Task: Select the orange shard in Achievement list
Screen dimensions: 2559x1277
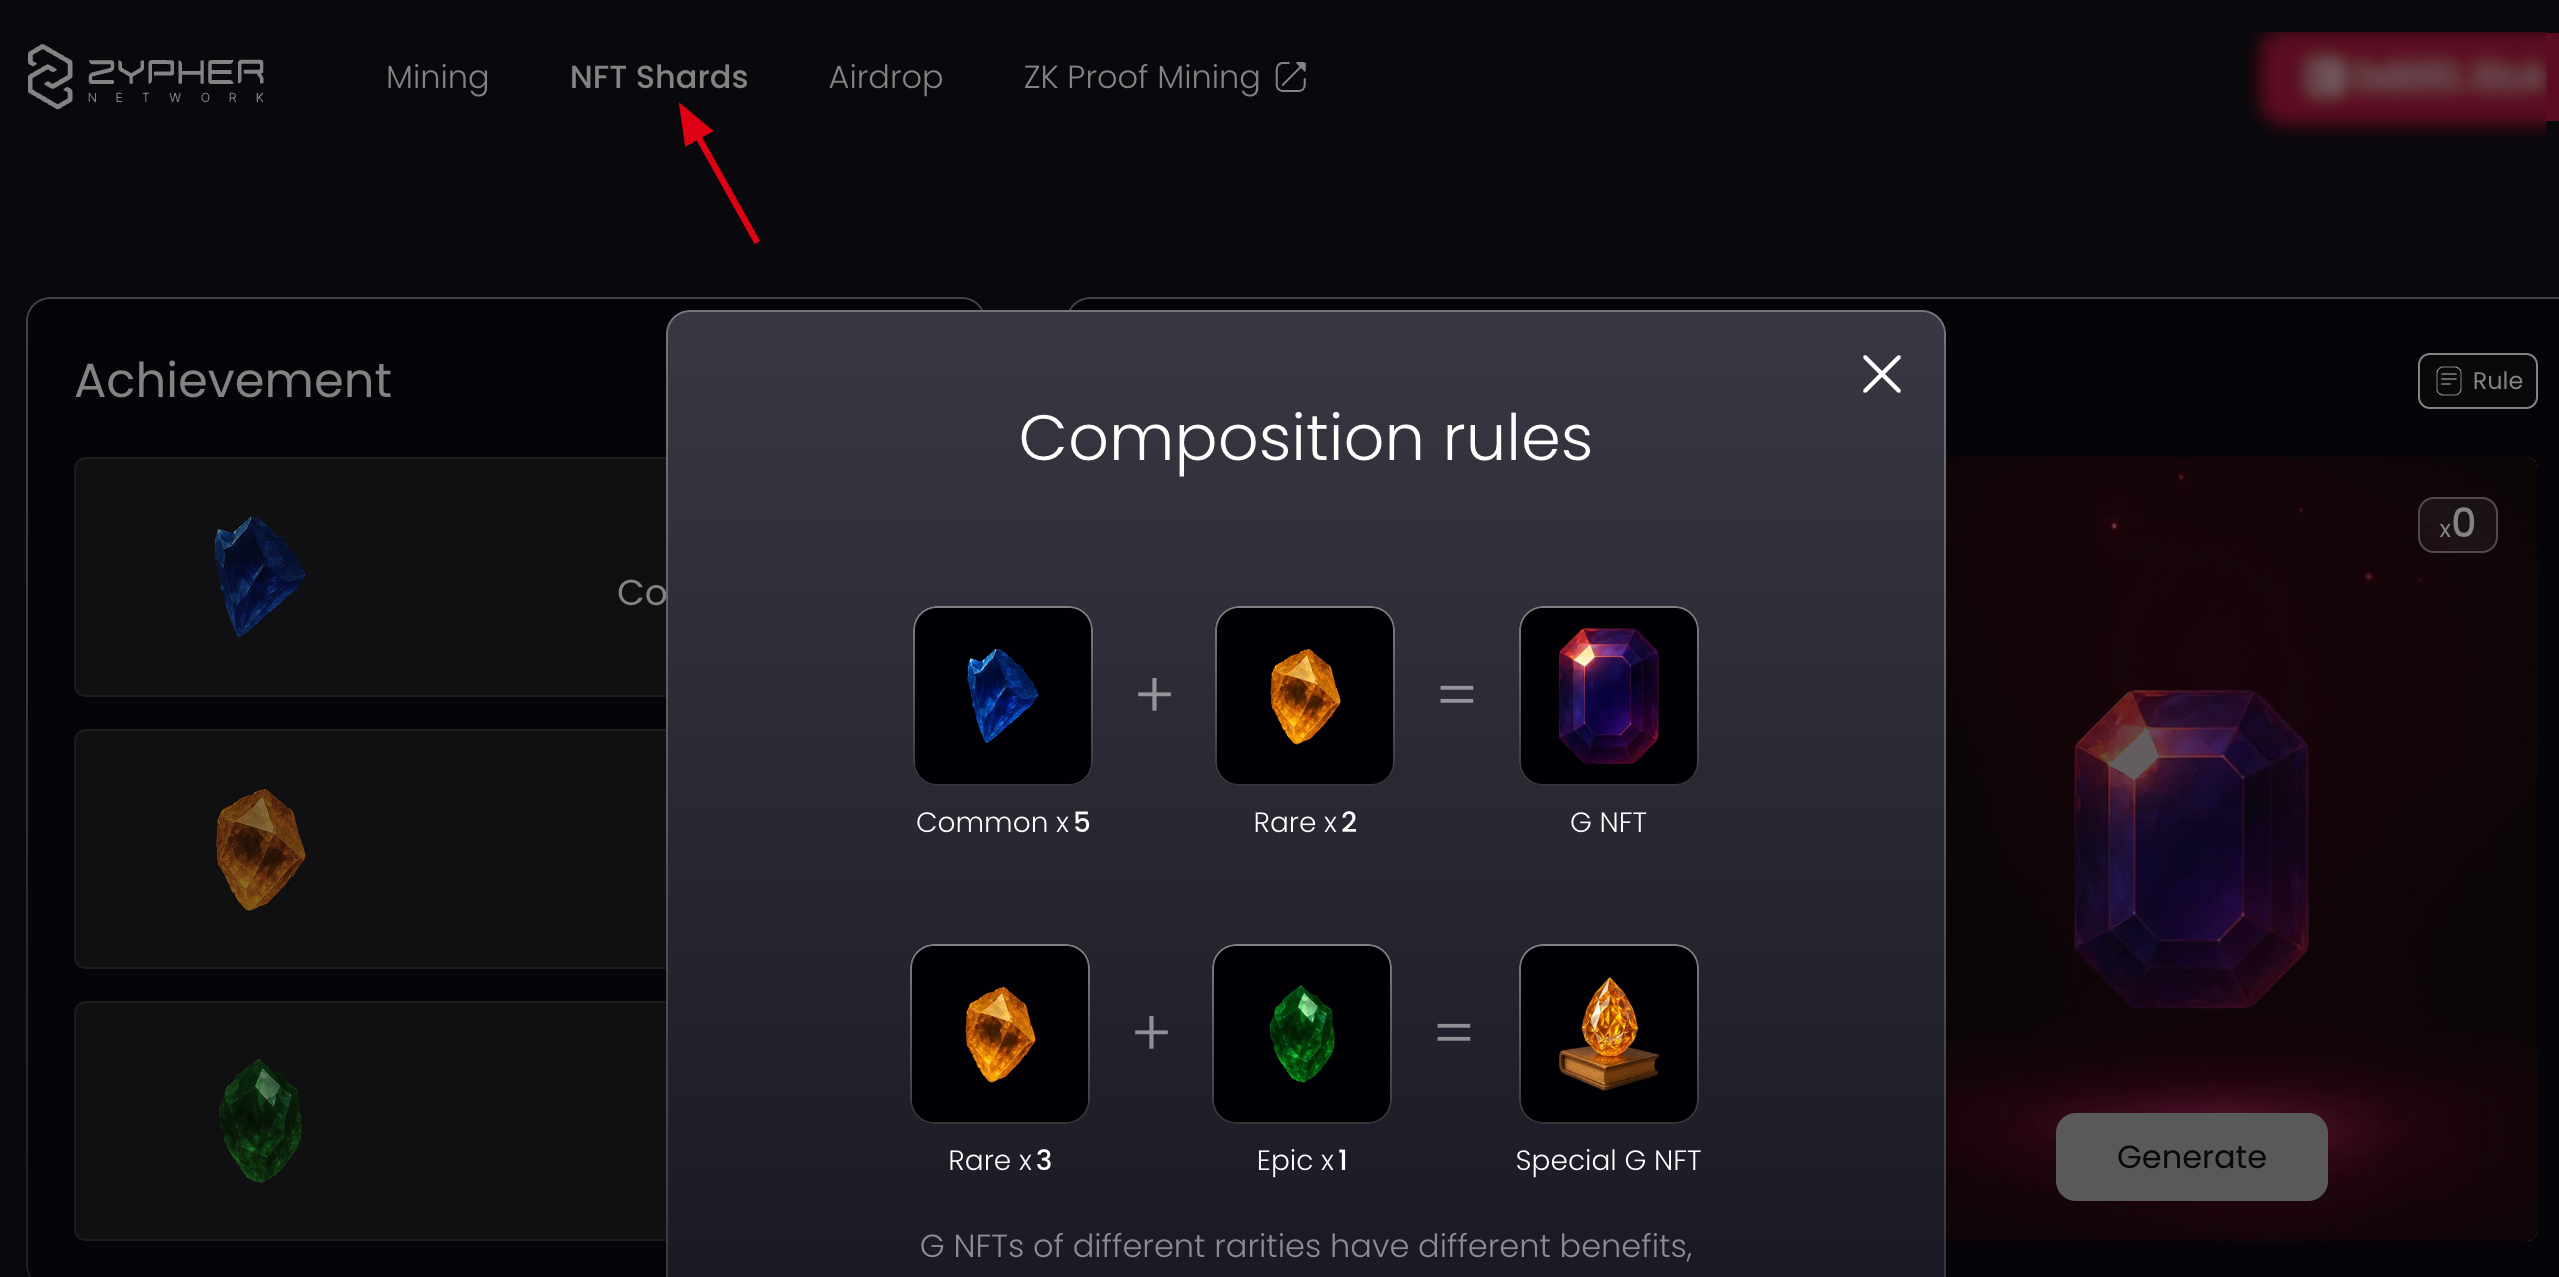Action: pyautogui.click(x=260, y=849)
